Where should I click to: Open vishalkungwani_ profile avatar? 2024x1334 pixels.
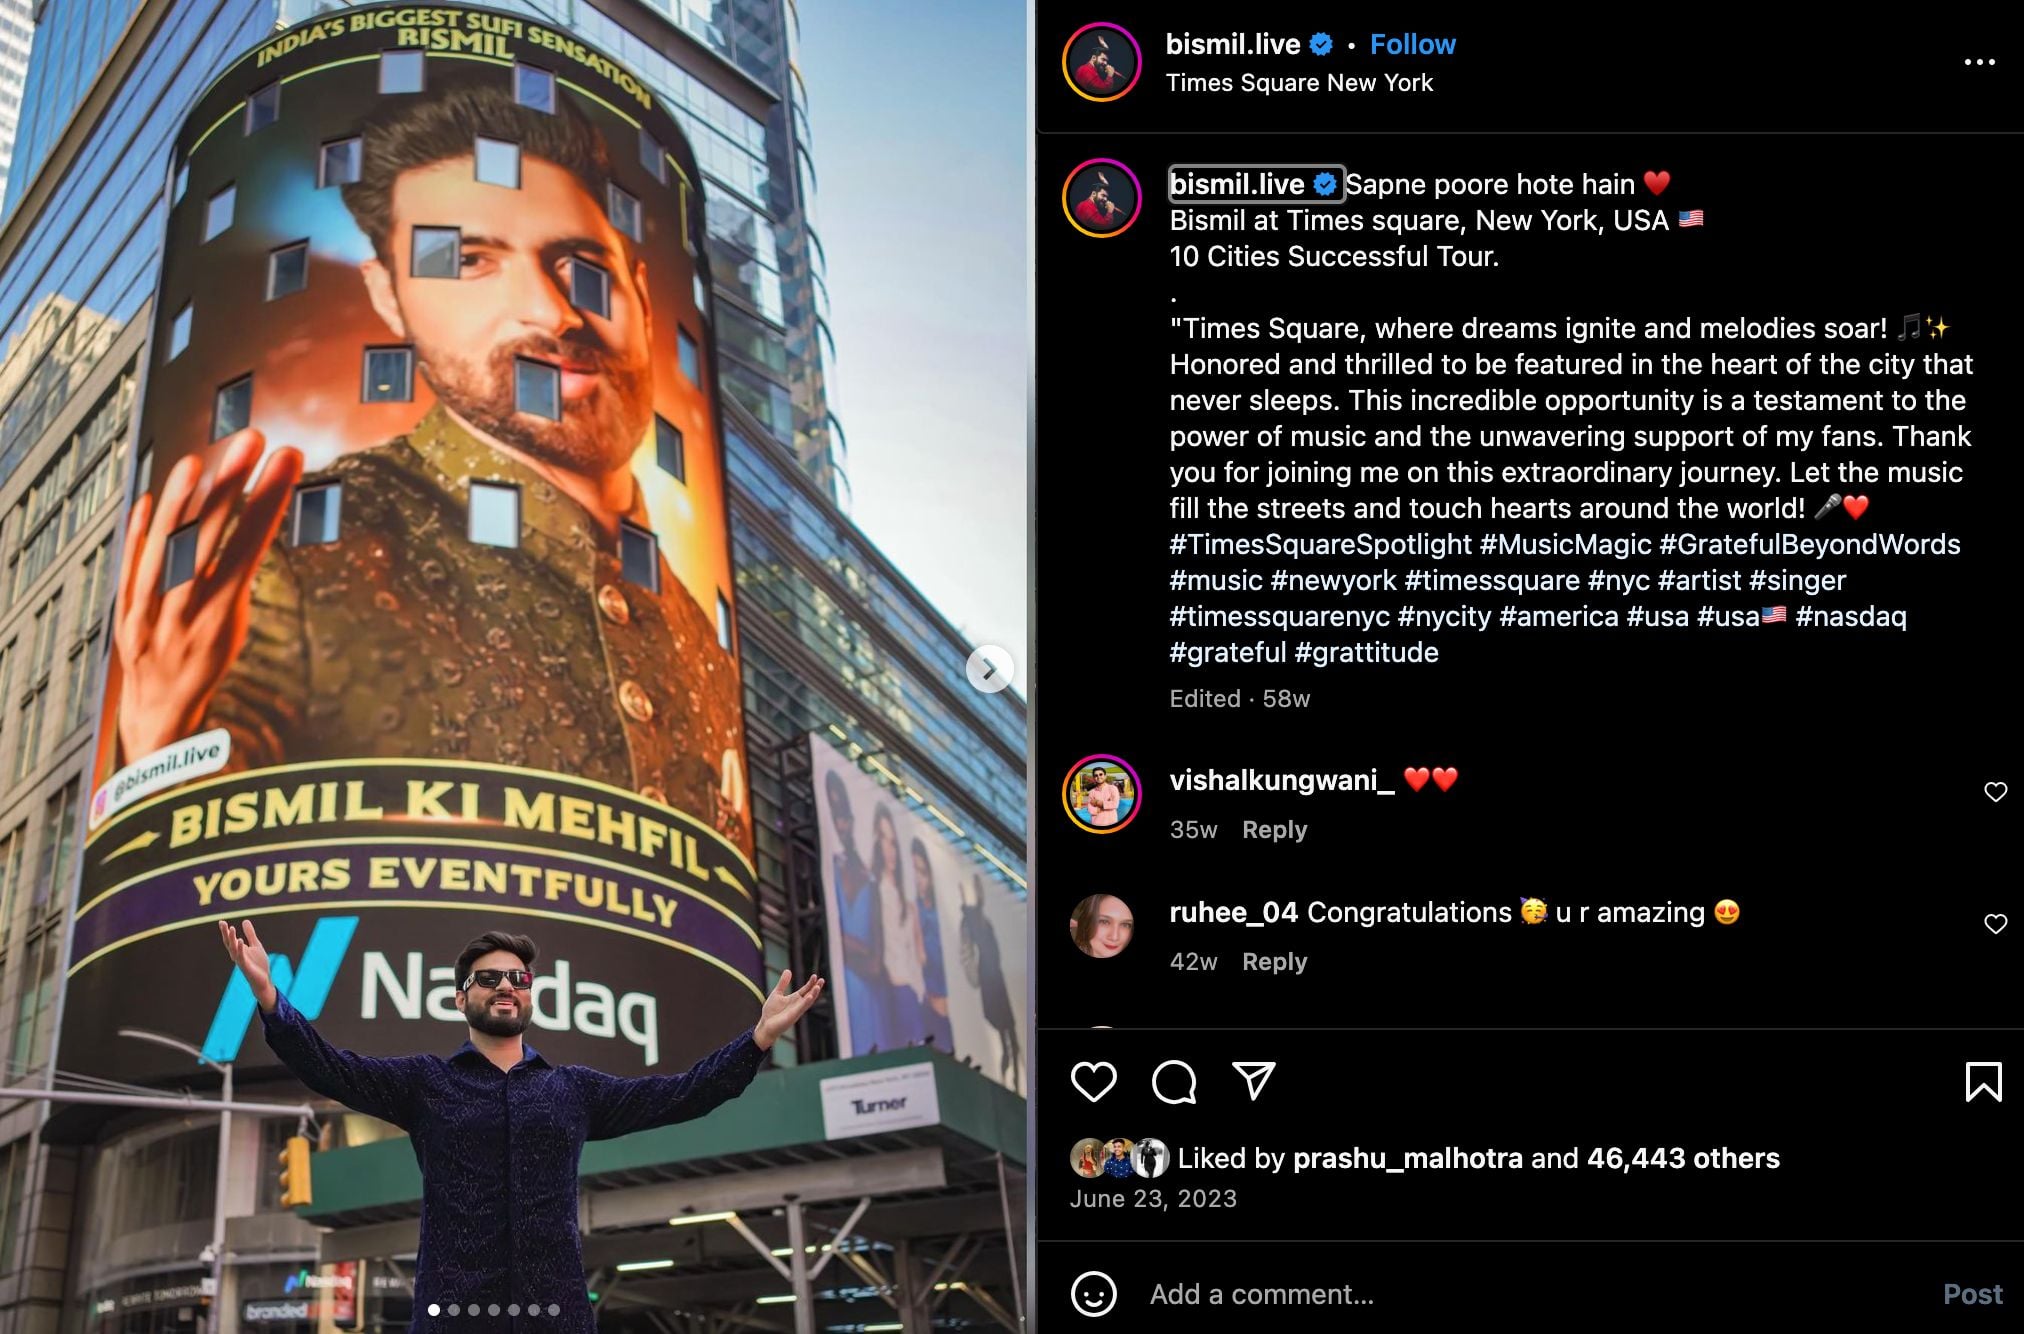(x=1102, y=794)
